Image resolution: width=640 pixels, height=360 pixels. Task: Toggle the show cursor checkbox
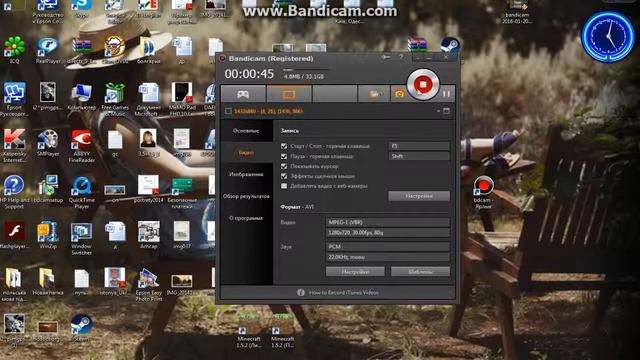point(284,166)
